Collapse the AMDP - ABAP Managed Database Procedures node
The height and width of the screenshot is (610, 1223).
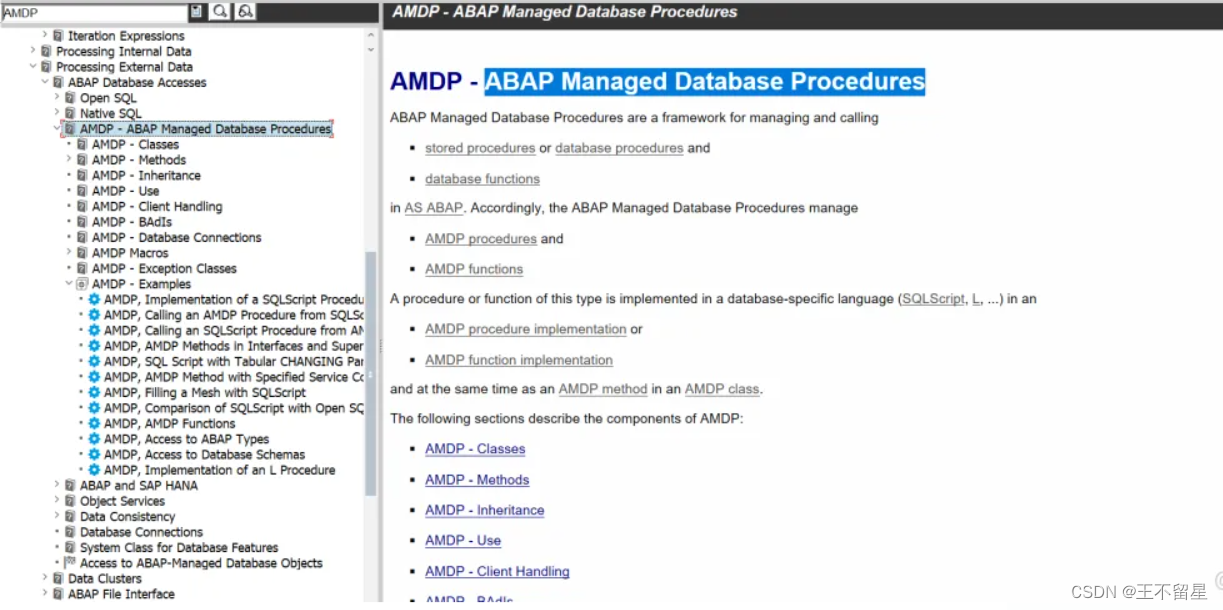(57, 129)
